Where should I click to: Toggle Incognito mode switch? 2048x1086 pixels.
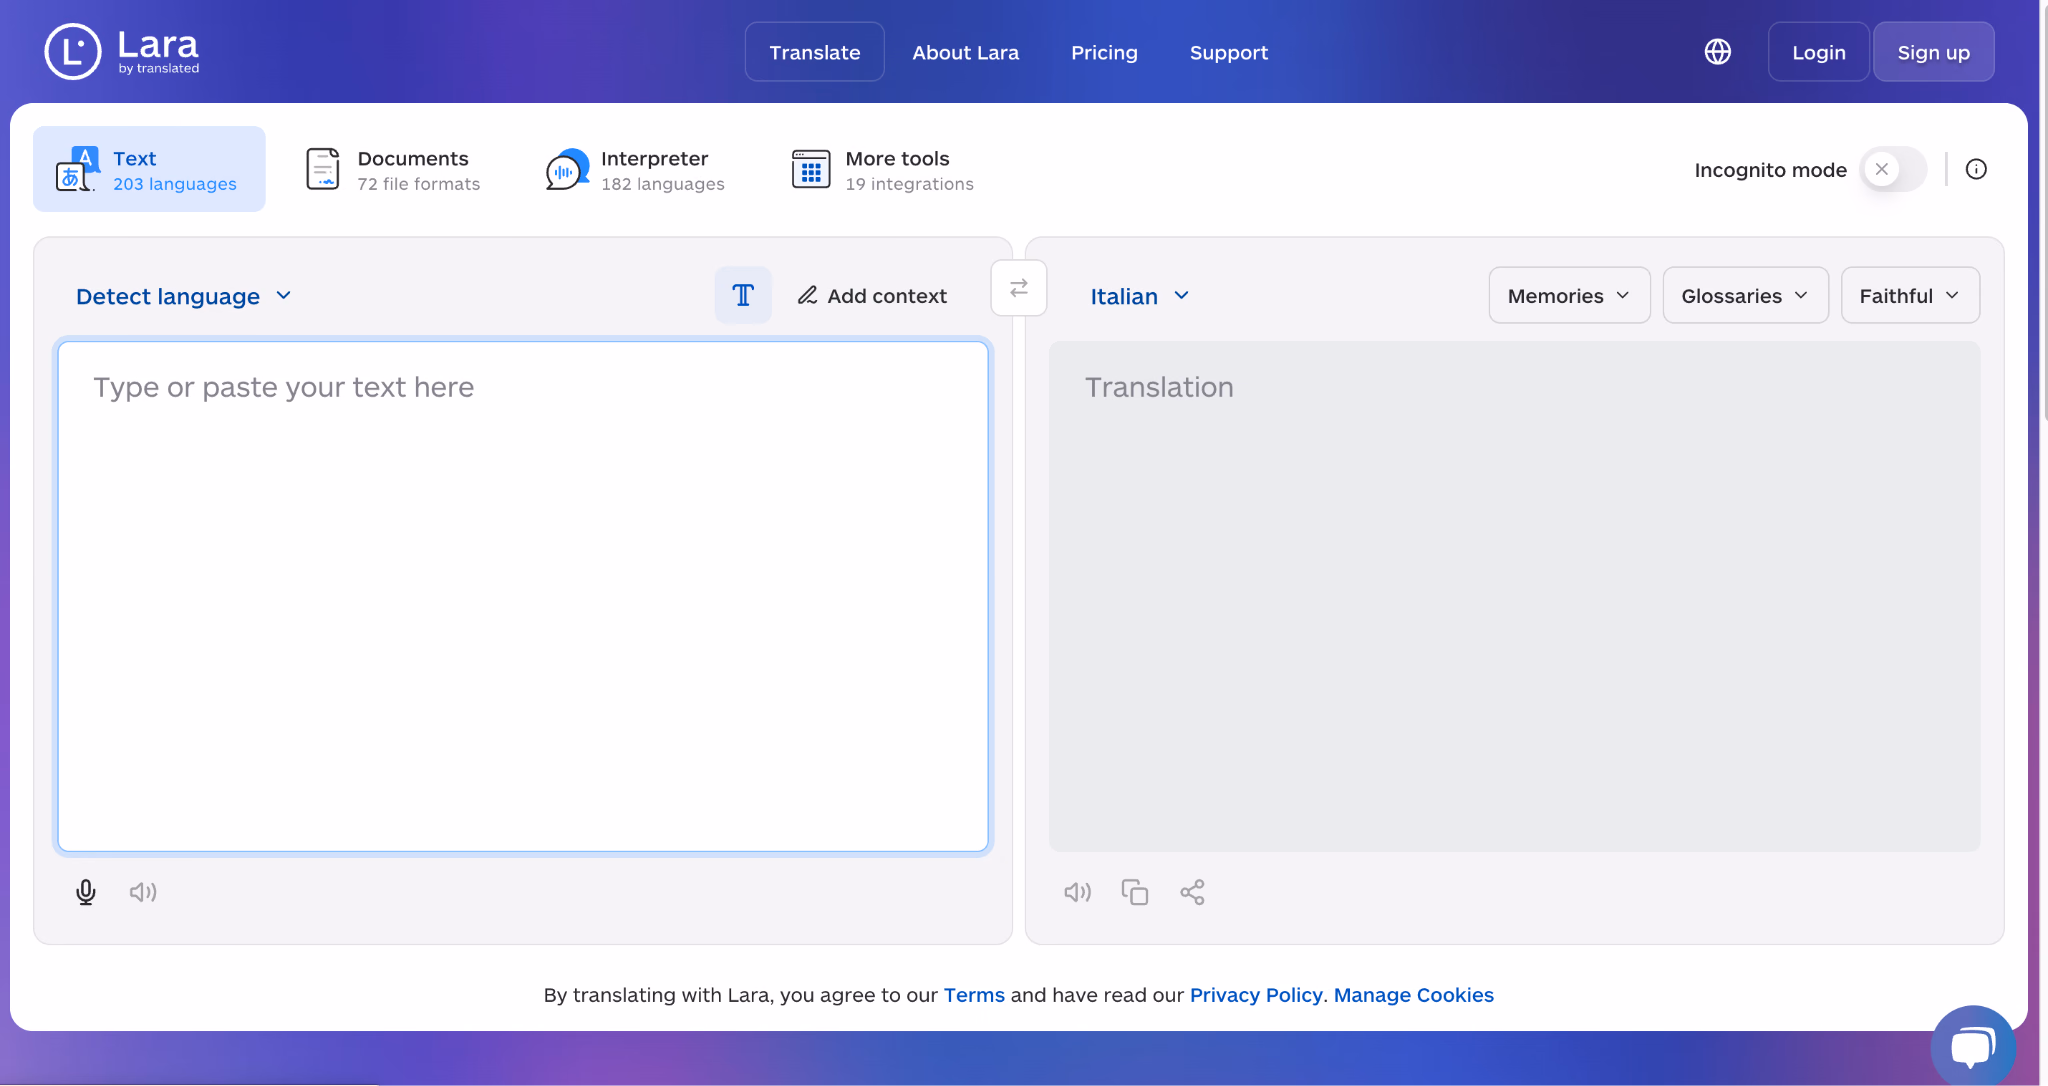coord(1893,169)
